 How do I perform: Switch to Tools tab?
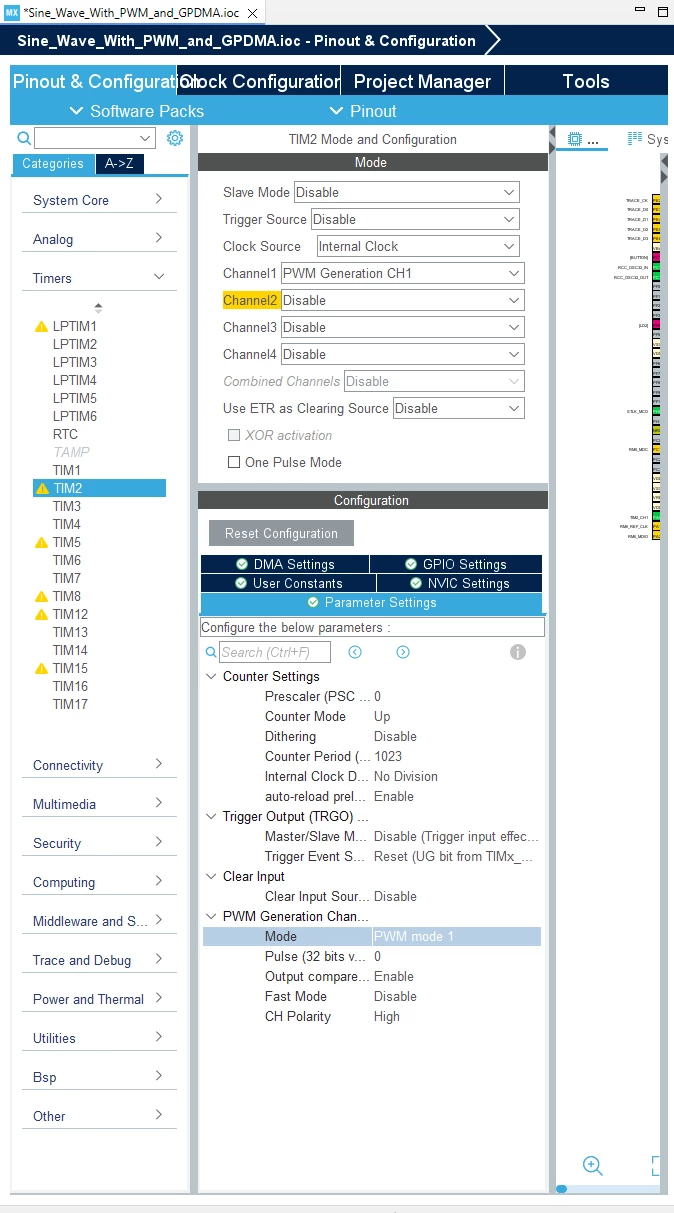pyautogui.click(x=586, y=81)
